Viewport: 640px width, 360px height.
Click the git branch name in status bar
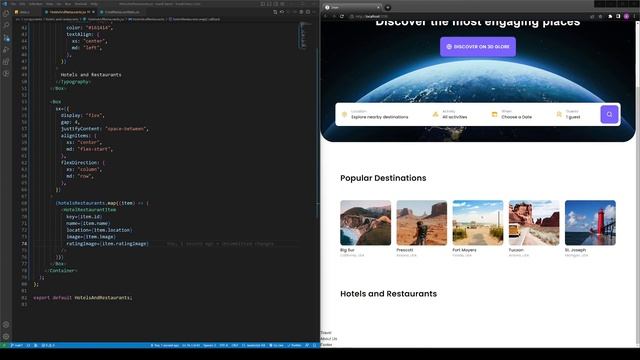(x=16, y=345)
